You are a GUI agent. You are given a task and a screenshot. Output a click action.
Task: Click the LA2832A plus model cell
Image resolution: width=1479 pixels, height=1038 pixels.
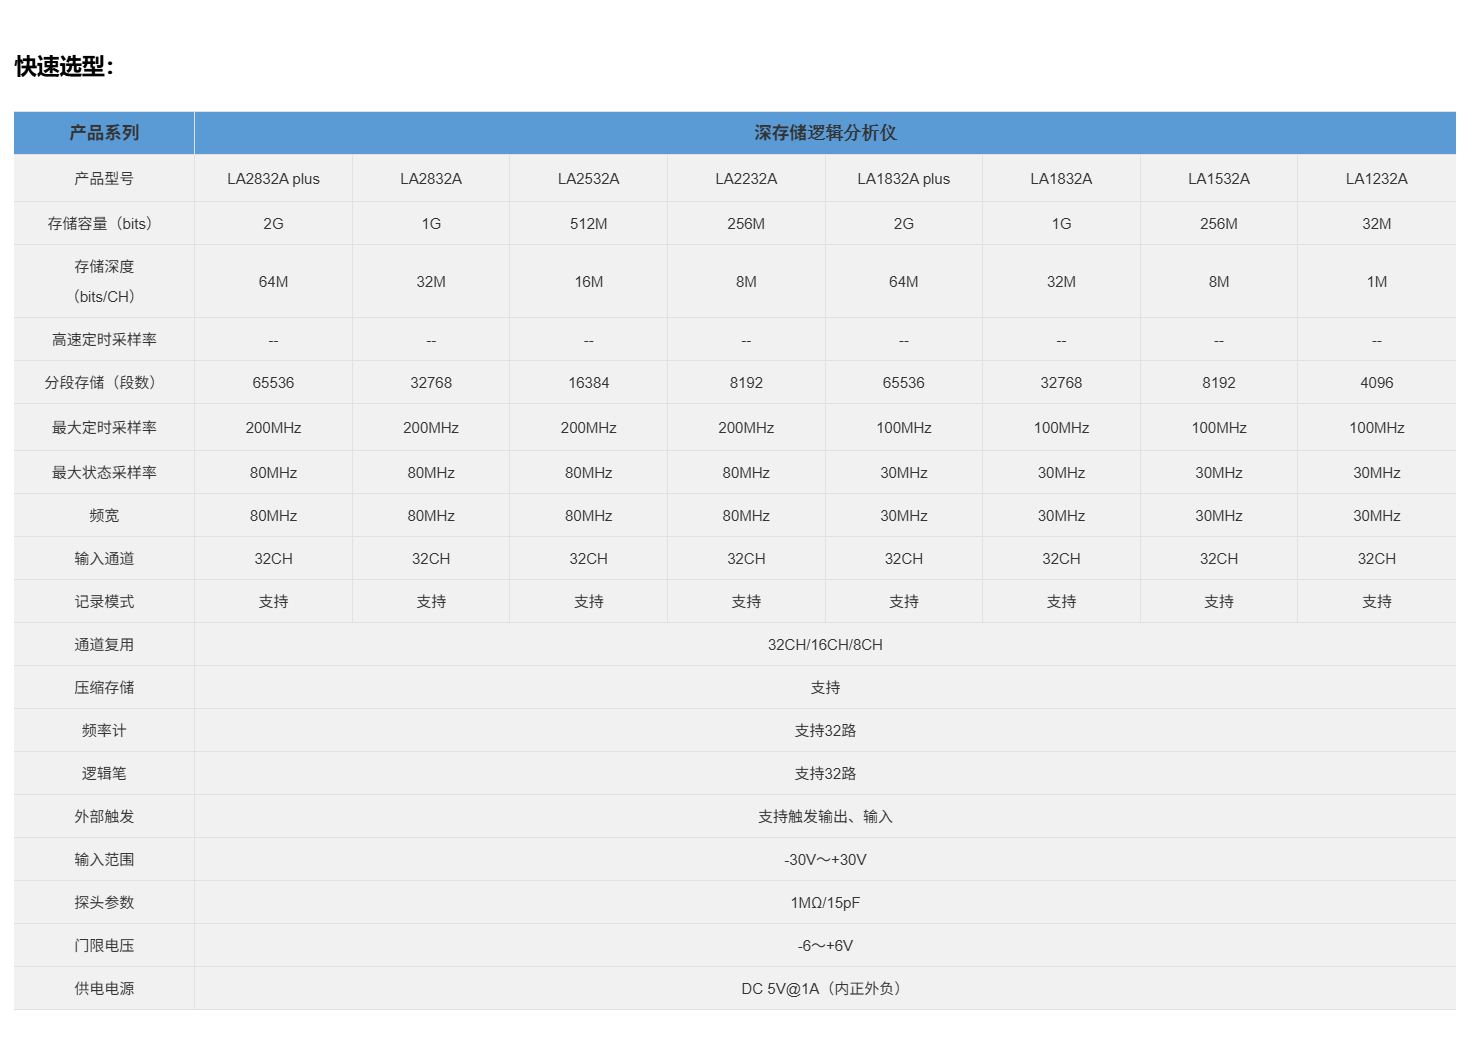click(x=273, y=179)
